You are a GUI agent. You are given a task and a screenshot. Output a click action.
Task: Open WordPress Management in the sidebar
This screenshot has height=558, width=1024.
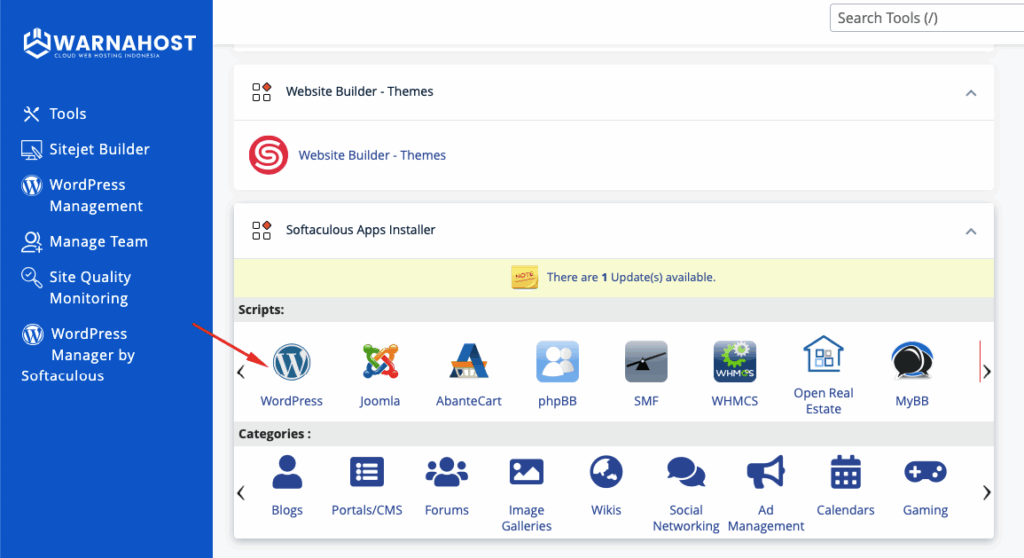[x=82, y=195]
